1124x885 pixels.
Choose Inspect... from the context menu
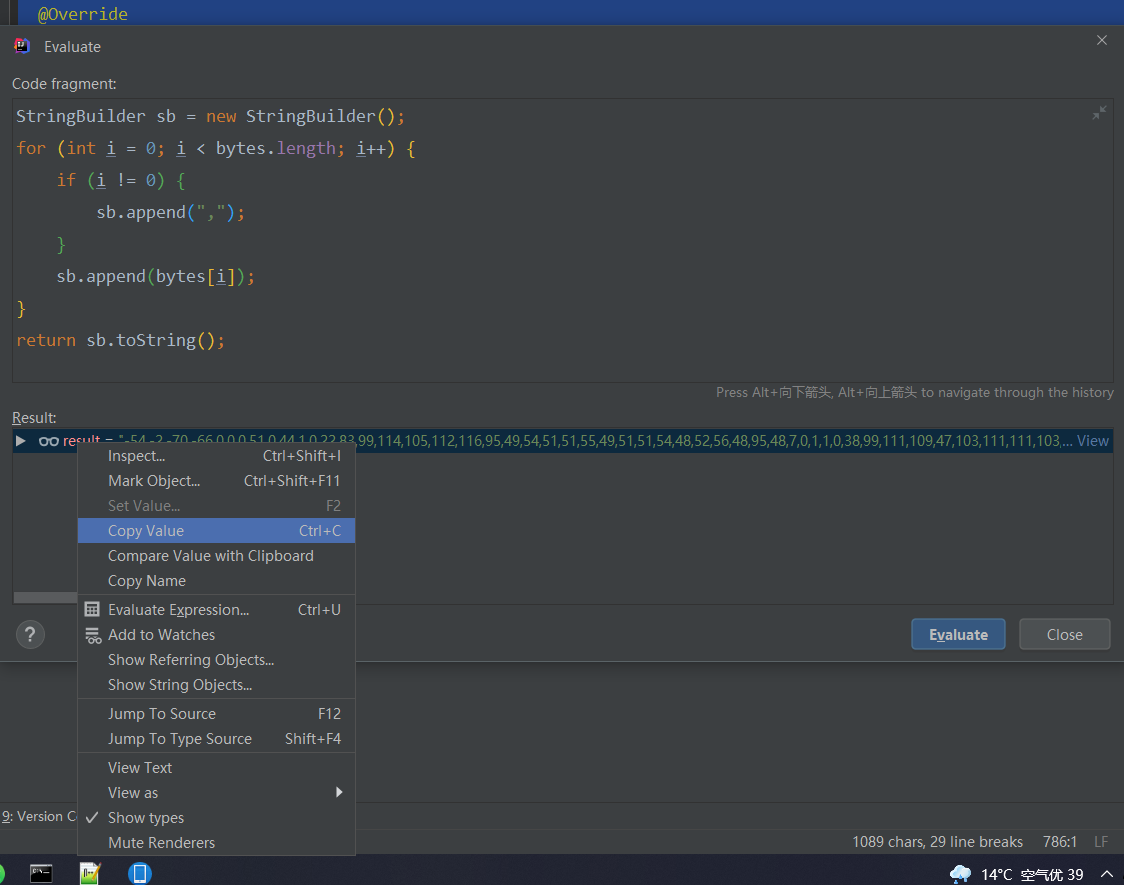pyautogui.click(x=216, y=456)
